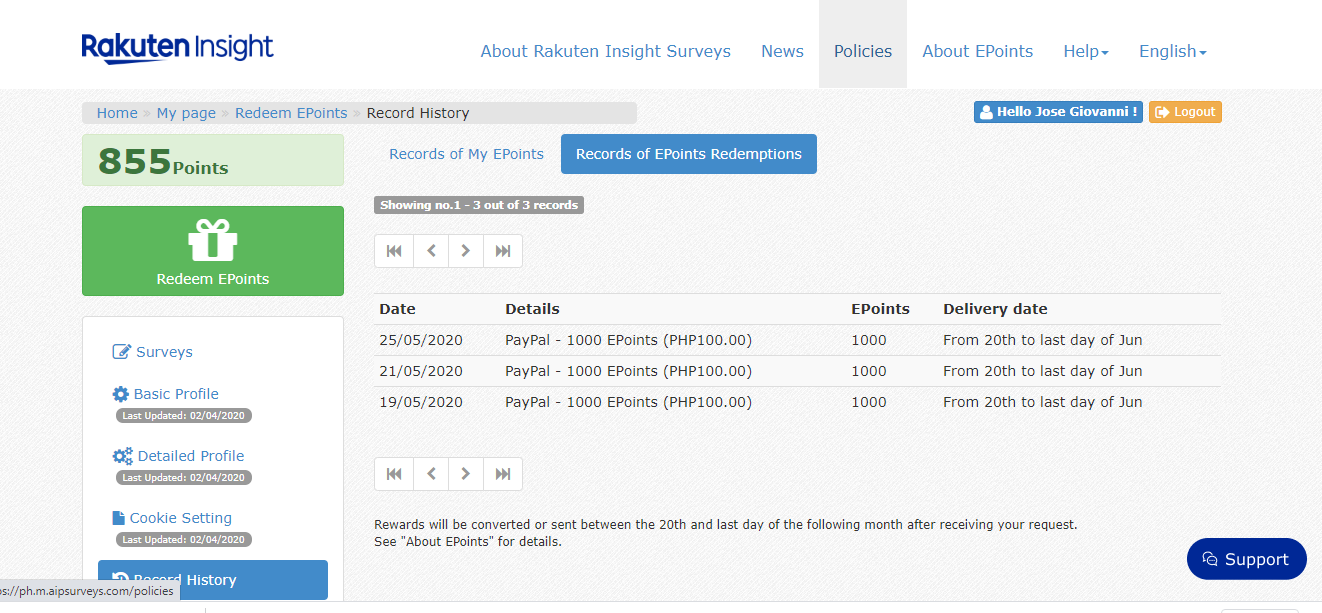Open Basic Profile via its gear icon
1322x613 pixels.
coord(119,393)
